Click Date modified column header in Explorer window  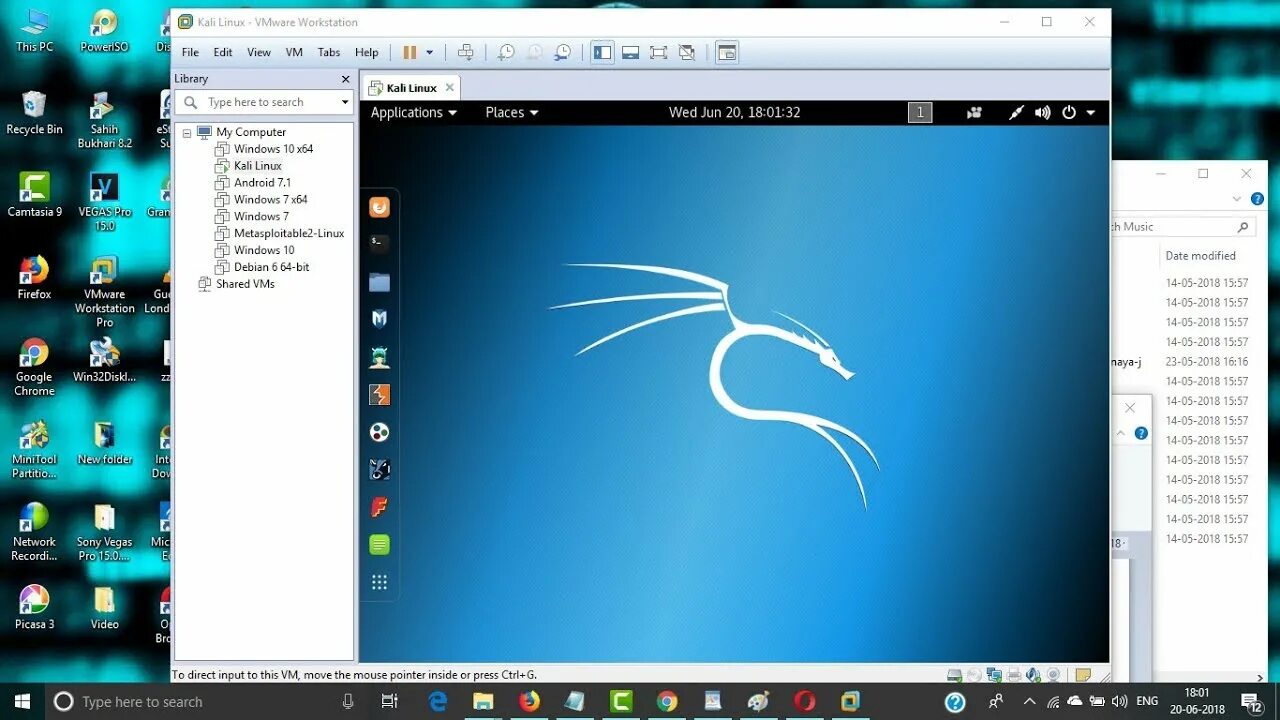coord(1200,256)
